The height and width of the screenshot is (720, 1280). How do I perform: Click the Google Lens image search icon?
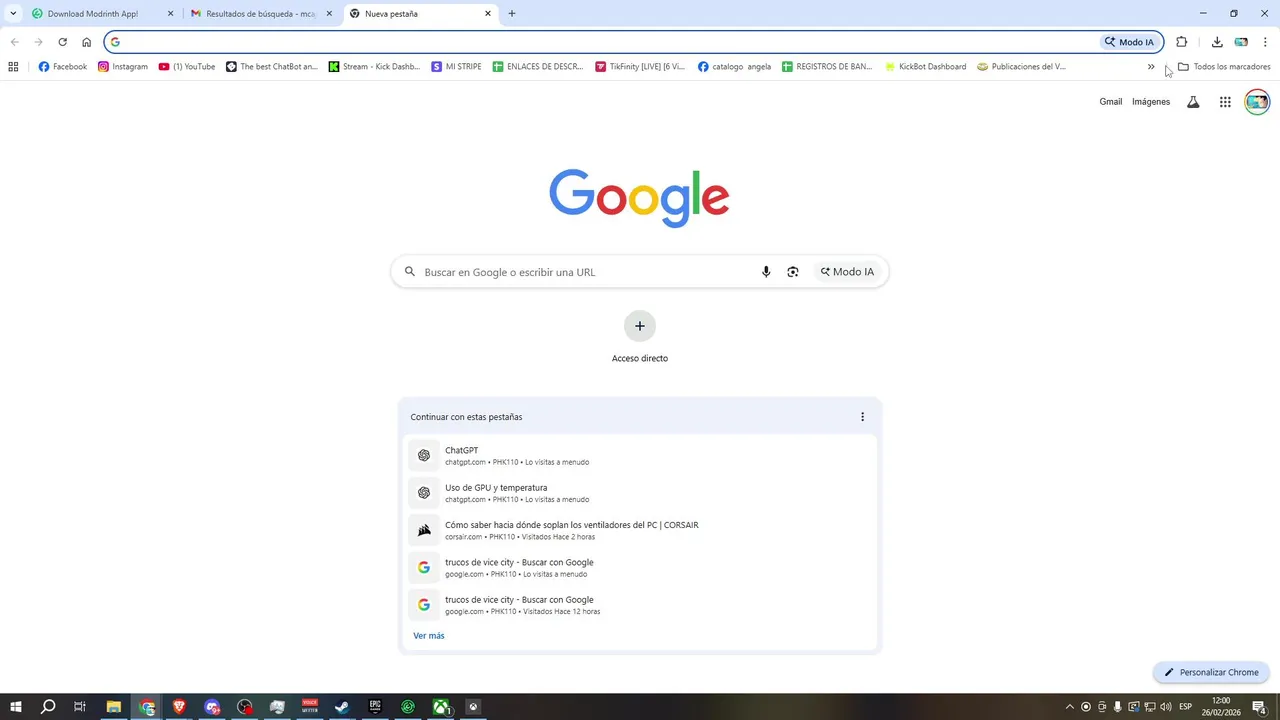793,272
